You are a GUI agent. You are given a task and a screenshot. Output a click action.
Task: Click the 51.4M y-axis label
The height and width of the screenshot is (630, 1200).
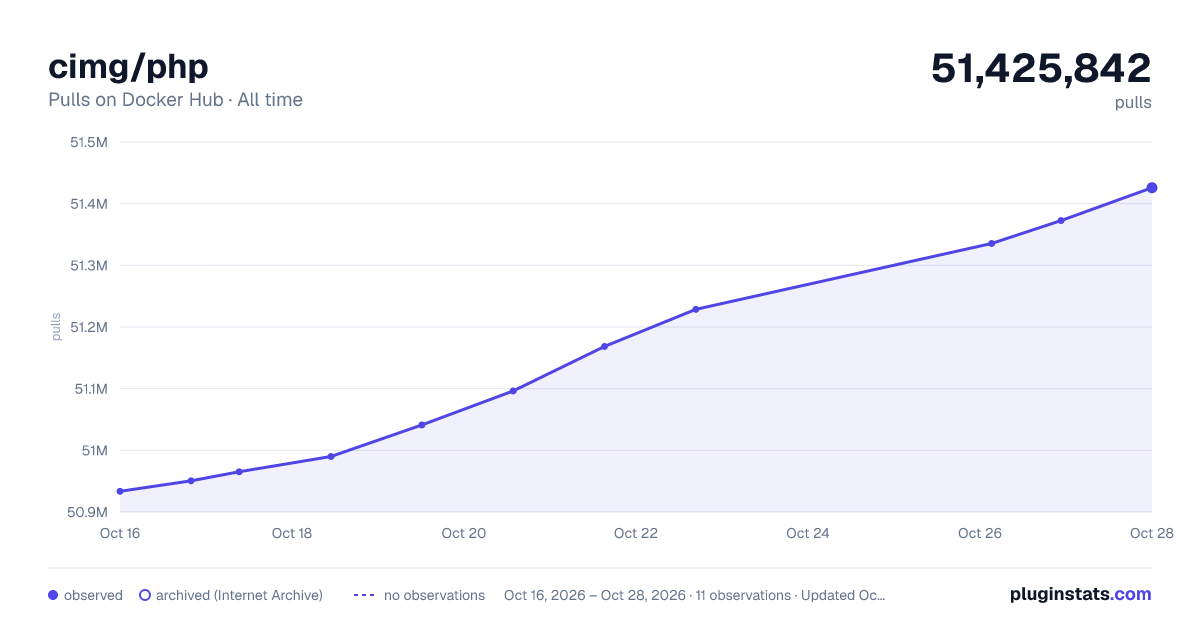coord(88,204)
